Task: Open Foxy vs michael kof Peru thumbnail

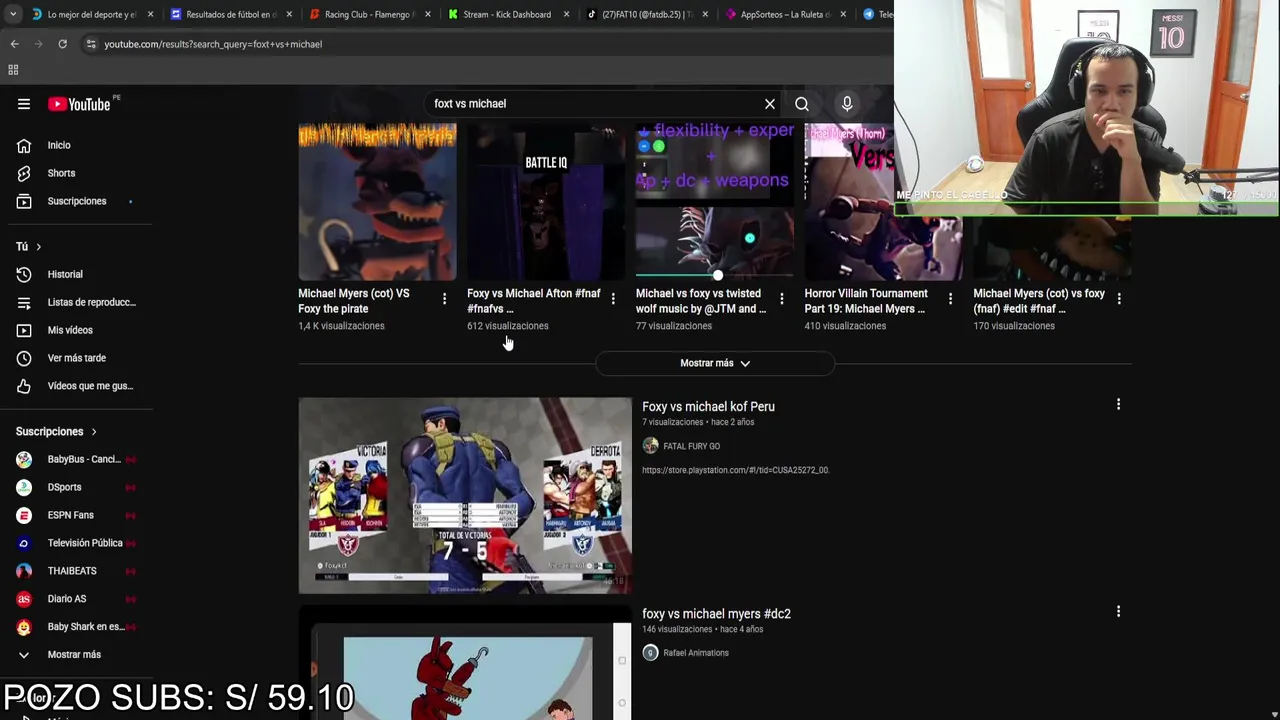Action: pos(465,495)
